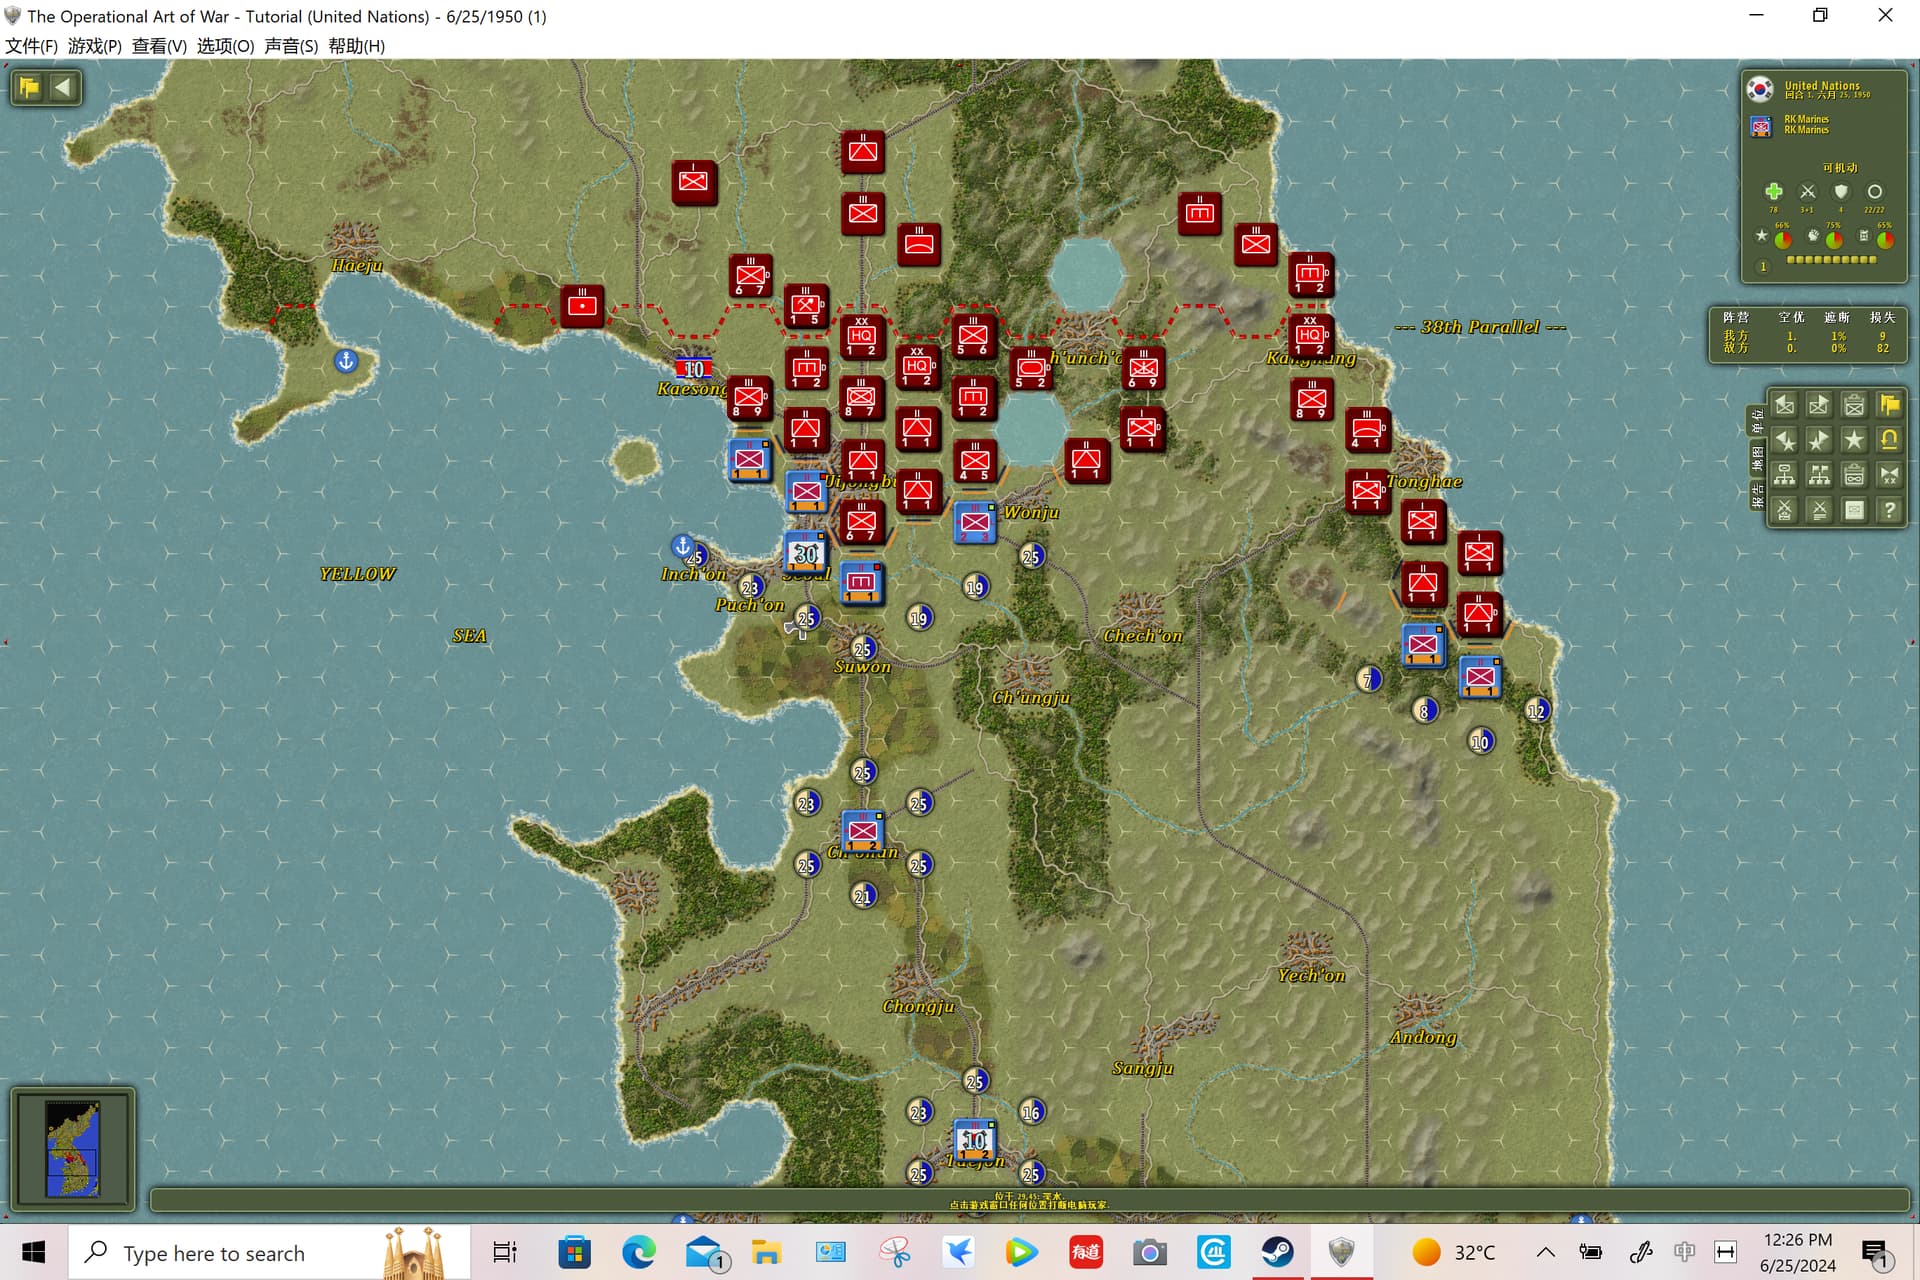Select the blue unit beside Wonju
Image resolution: width=1920 pixels, height=1280 pixels.
click(974, 522)
